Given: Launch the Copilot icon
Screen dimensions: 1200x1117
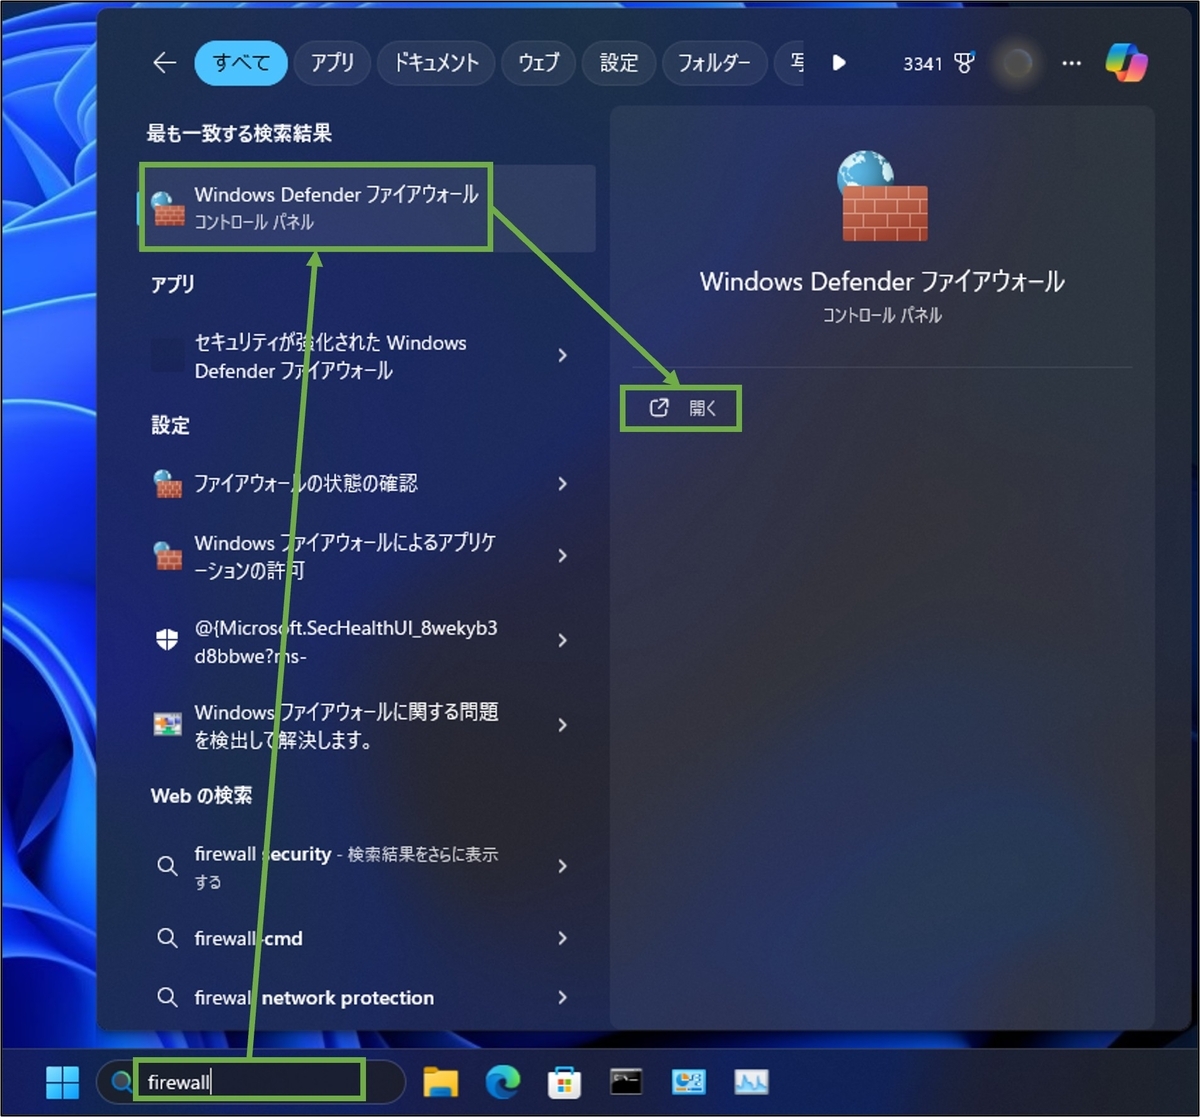Looking at the screenshot, I should tap(1126, 63).
